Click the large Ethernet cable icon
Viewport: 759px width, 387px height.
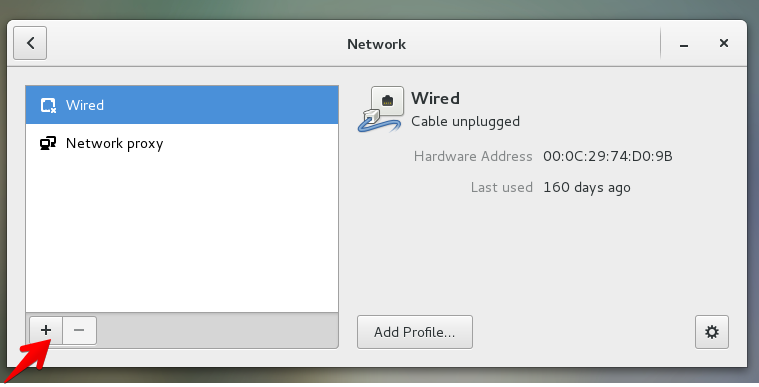point(381,109)
